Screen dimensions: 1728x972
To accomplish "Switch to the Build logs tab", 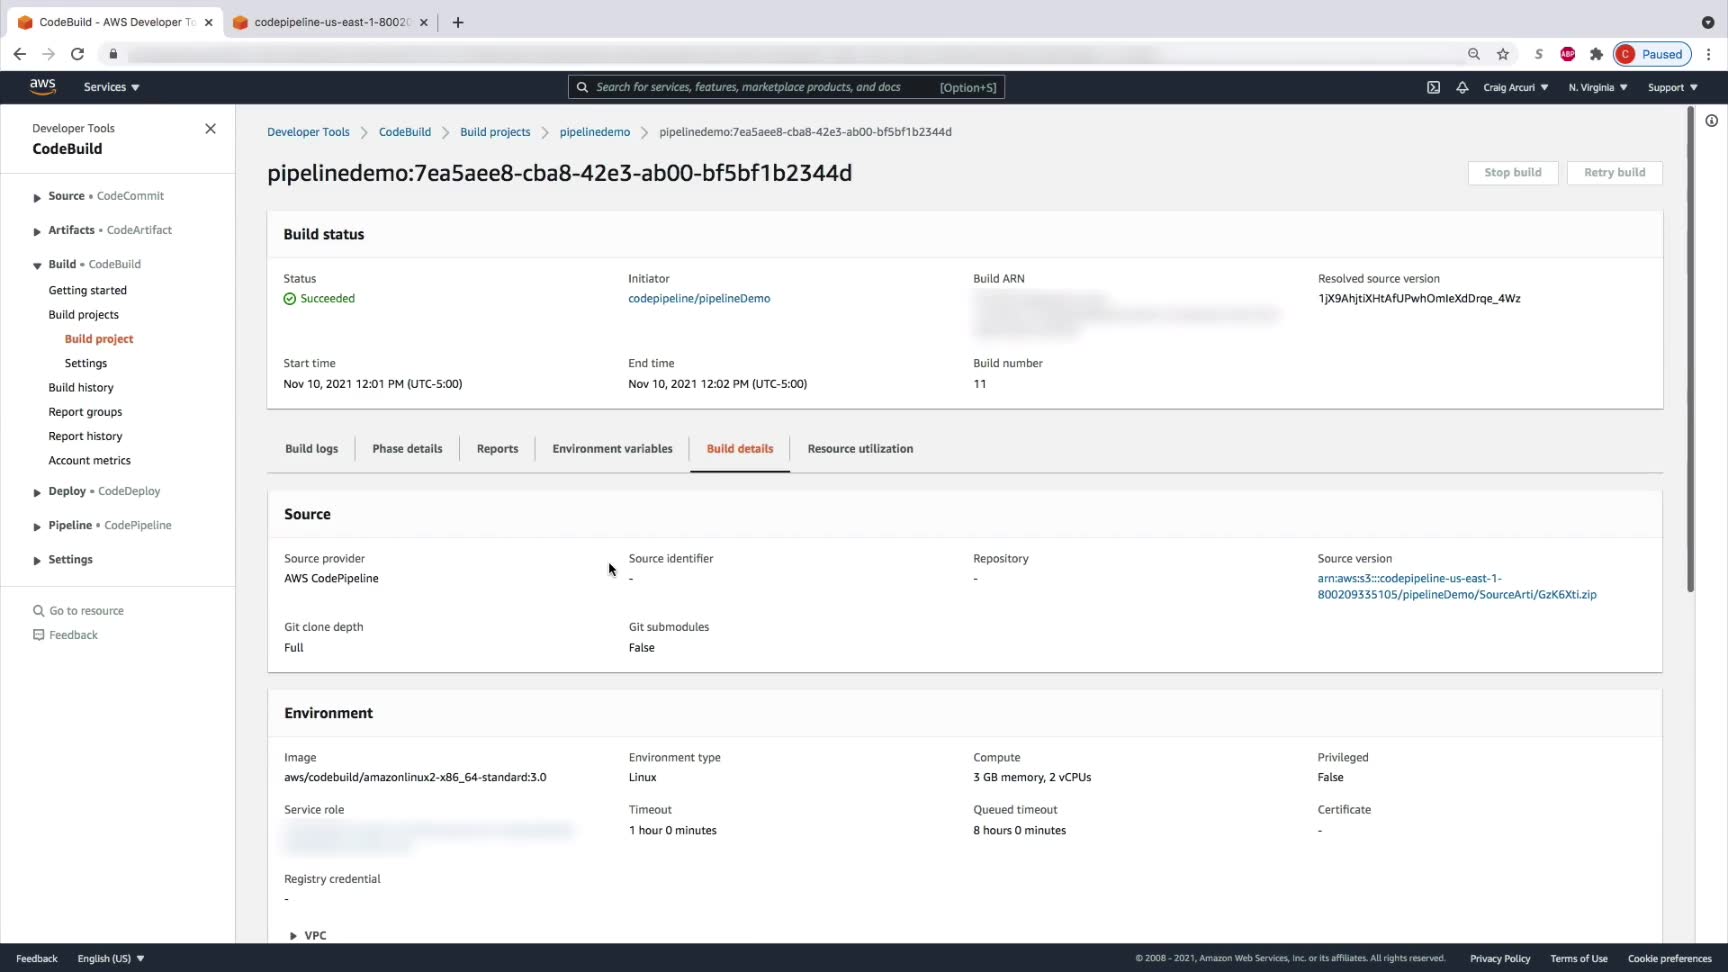I will pyautogui.click(x=311, y=449).
